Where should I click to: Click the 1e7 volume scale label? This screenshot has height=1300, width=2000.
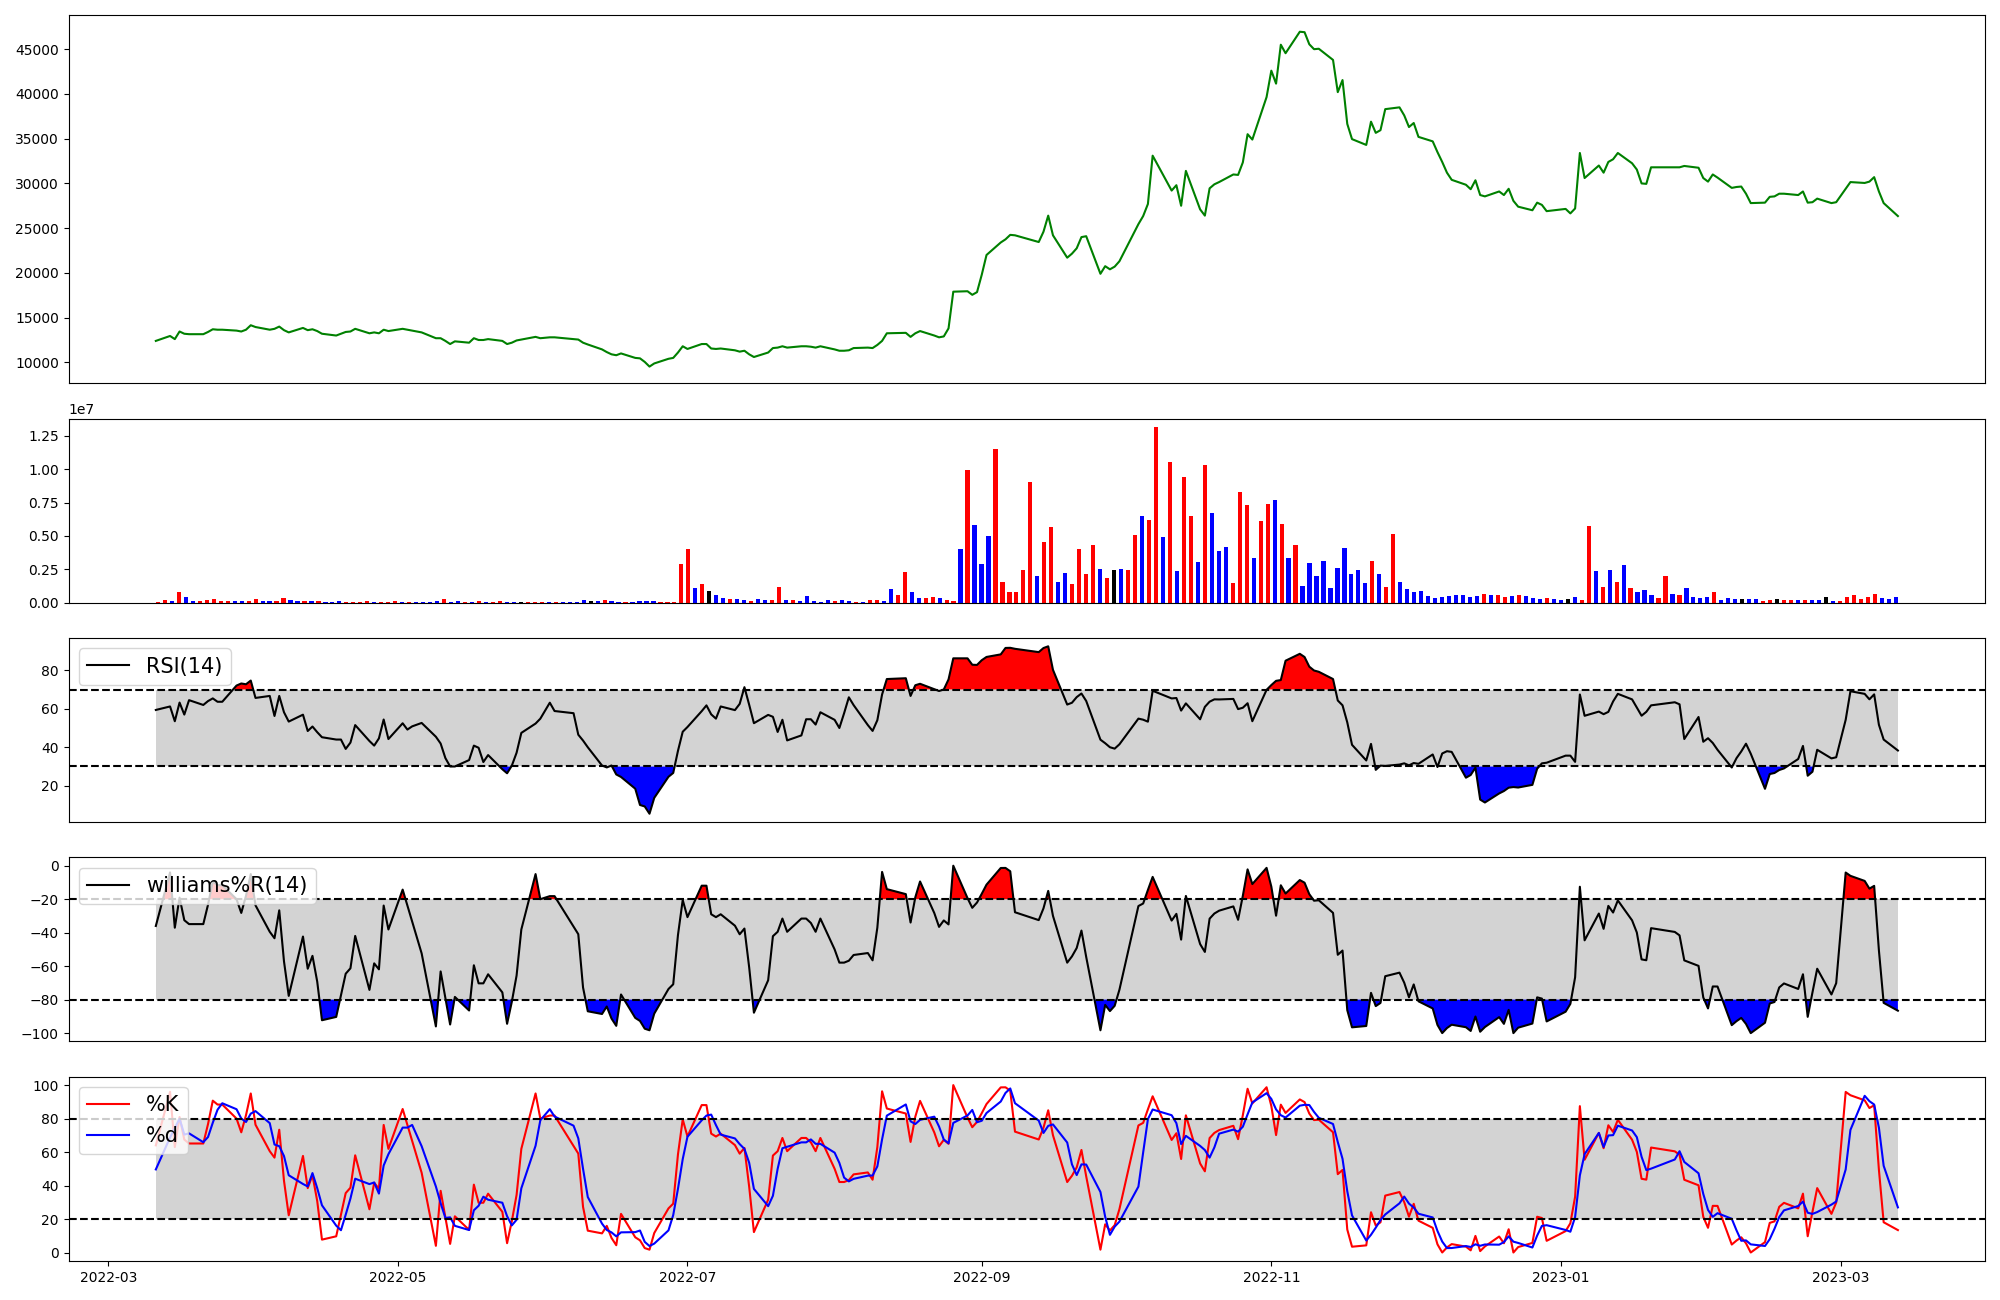point(81,409)
